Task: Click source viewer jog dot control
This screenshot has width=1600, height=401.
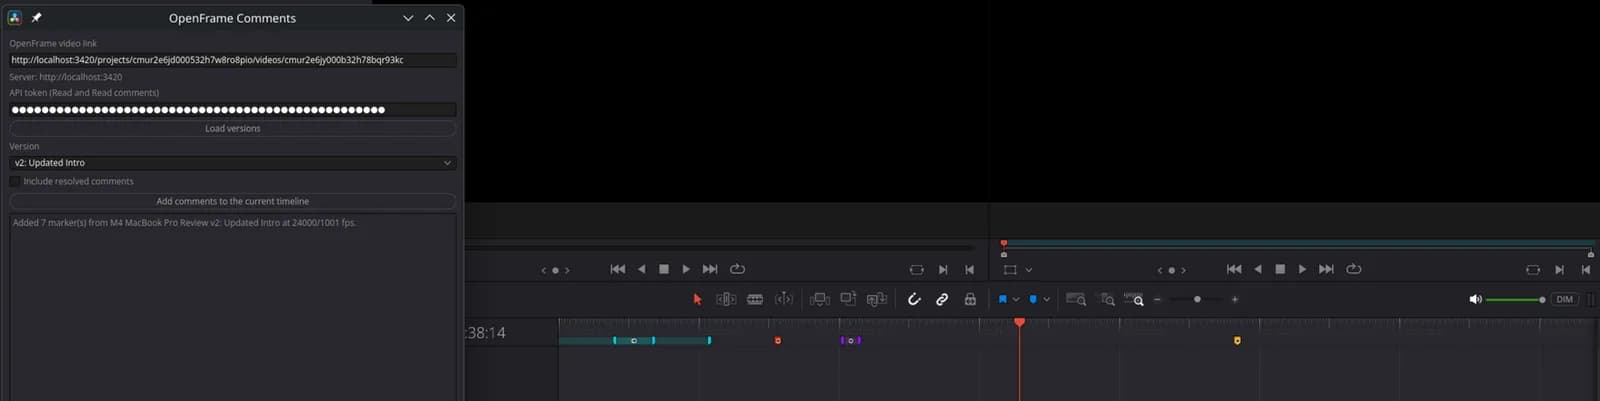Action: (555, 270)
